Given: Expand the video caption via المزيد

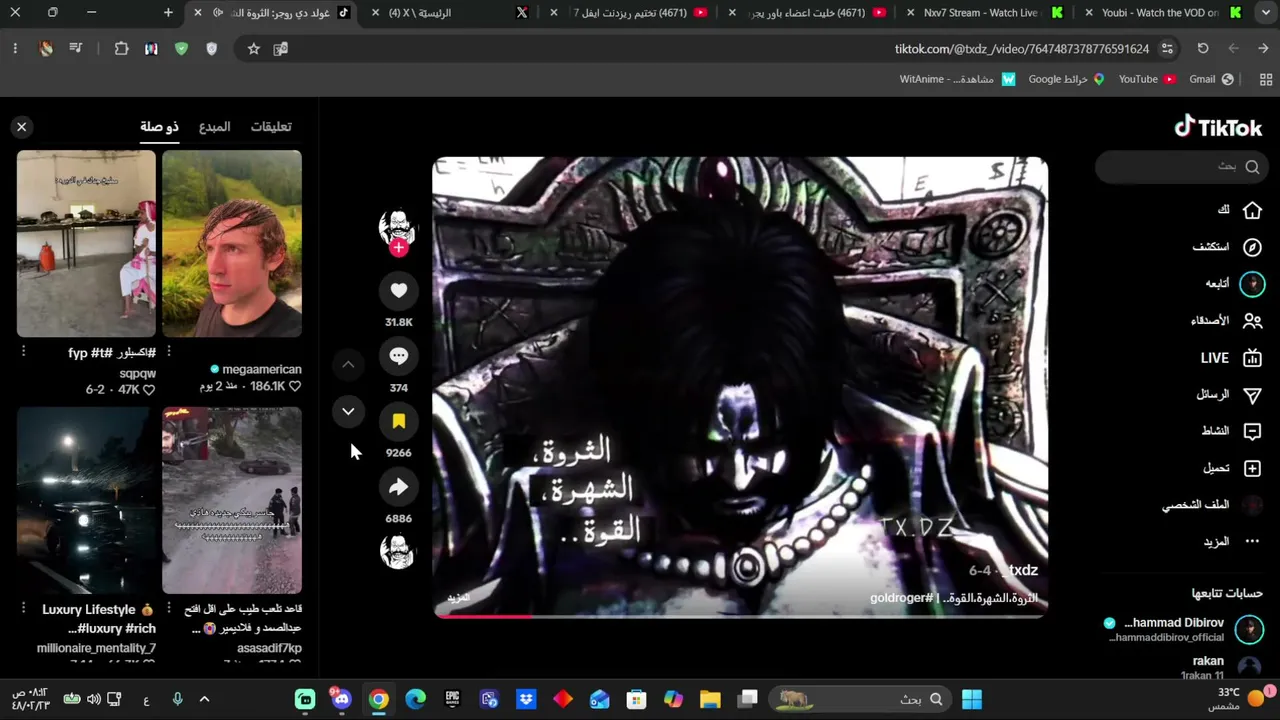Looking at the screenshot, I should [458, 598].
